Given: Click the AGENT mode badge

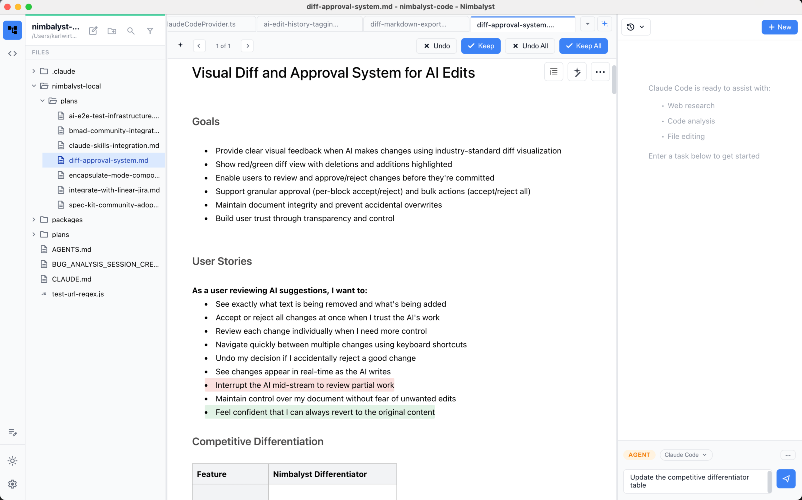Looking at the screenshot, I should point(639,455).
